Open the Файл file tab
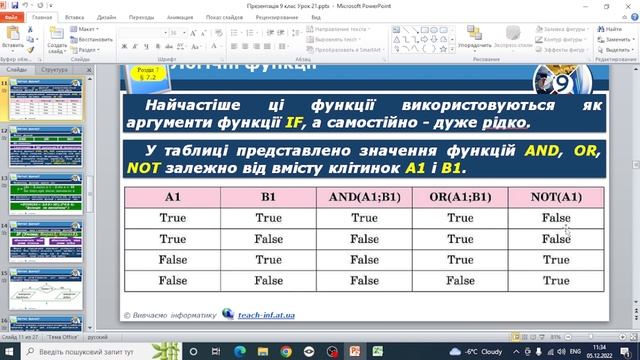 point(11,17)
